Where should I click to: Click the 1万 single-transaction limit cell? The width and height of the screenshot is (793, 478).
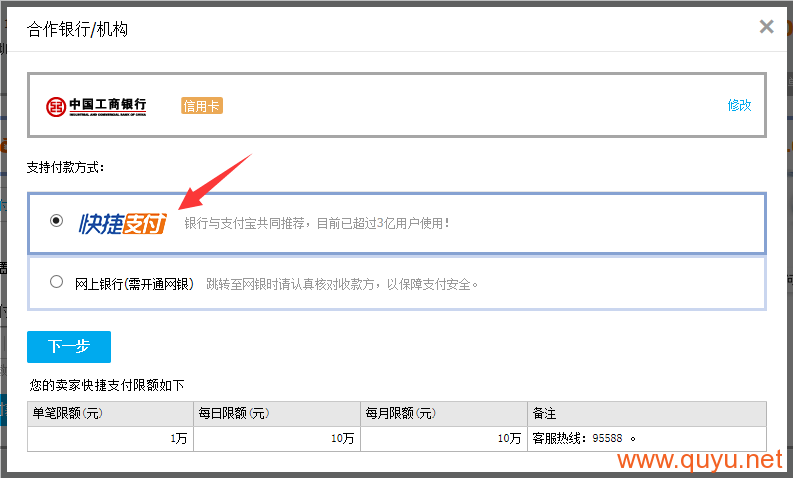[x=110, y=439]
